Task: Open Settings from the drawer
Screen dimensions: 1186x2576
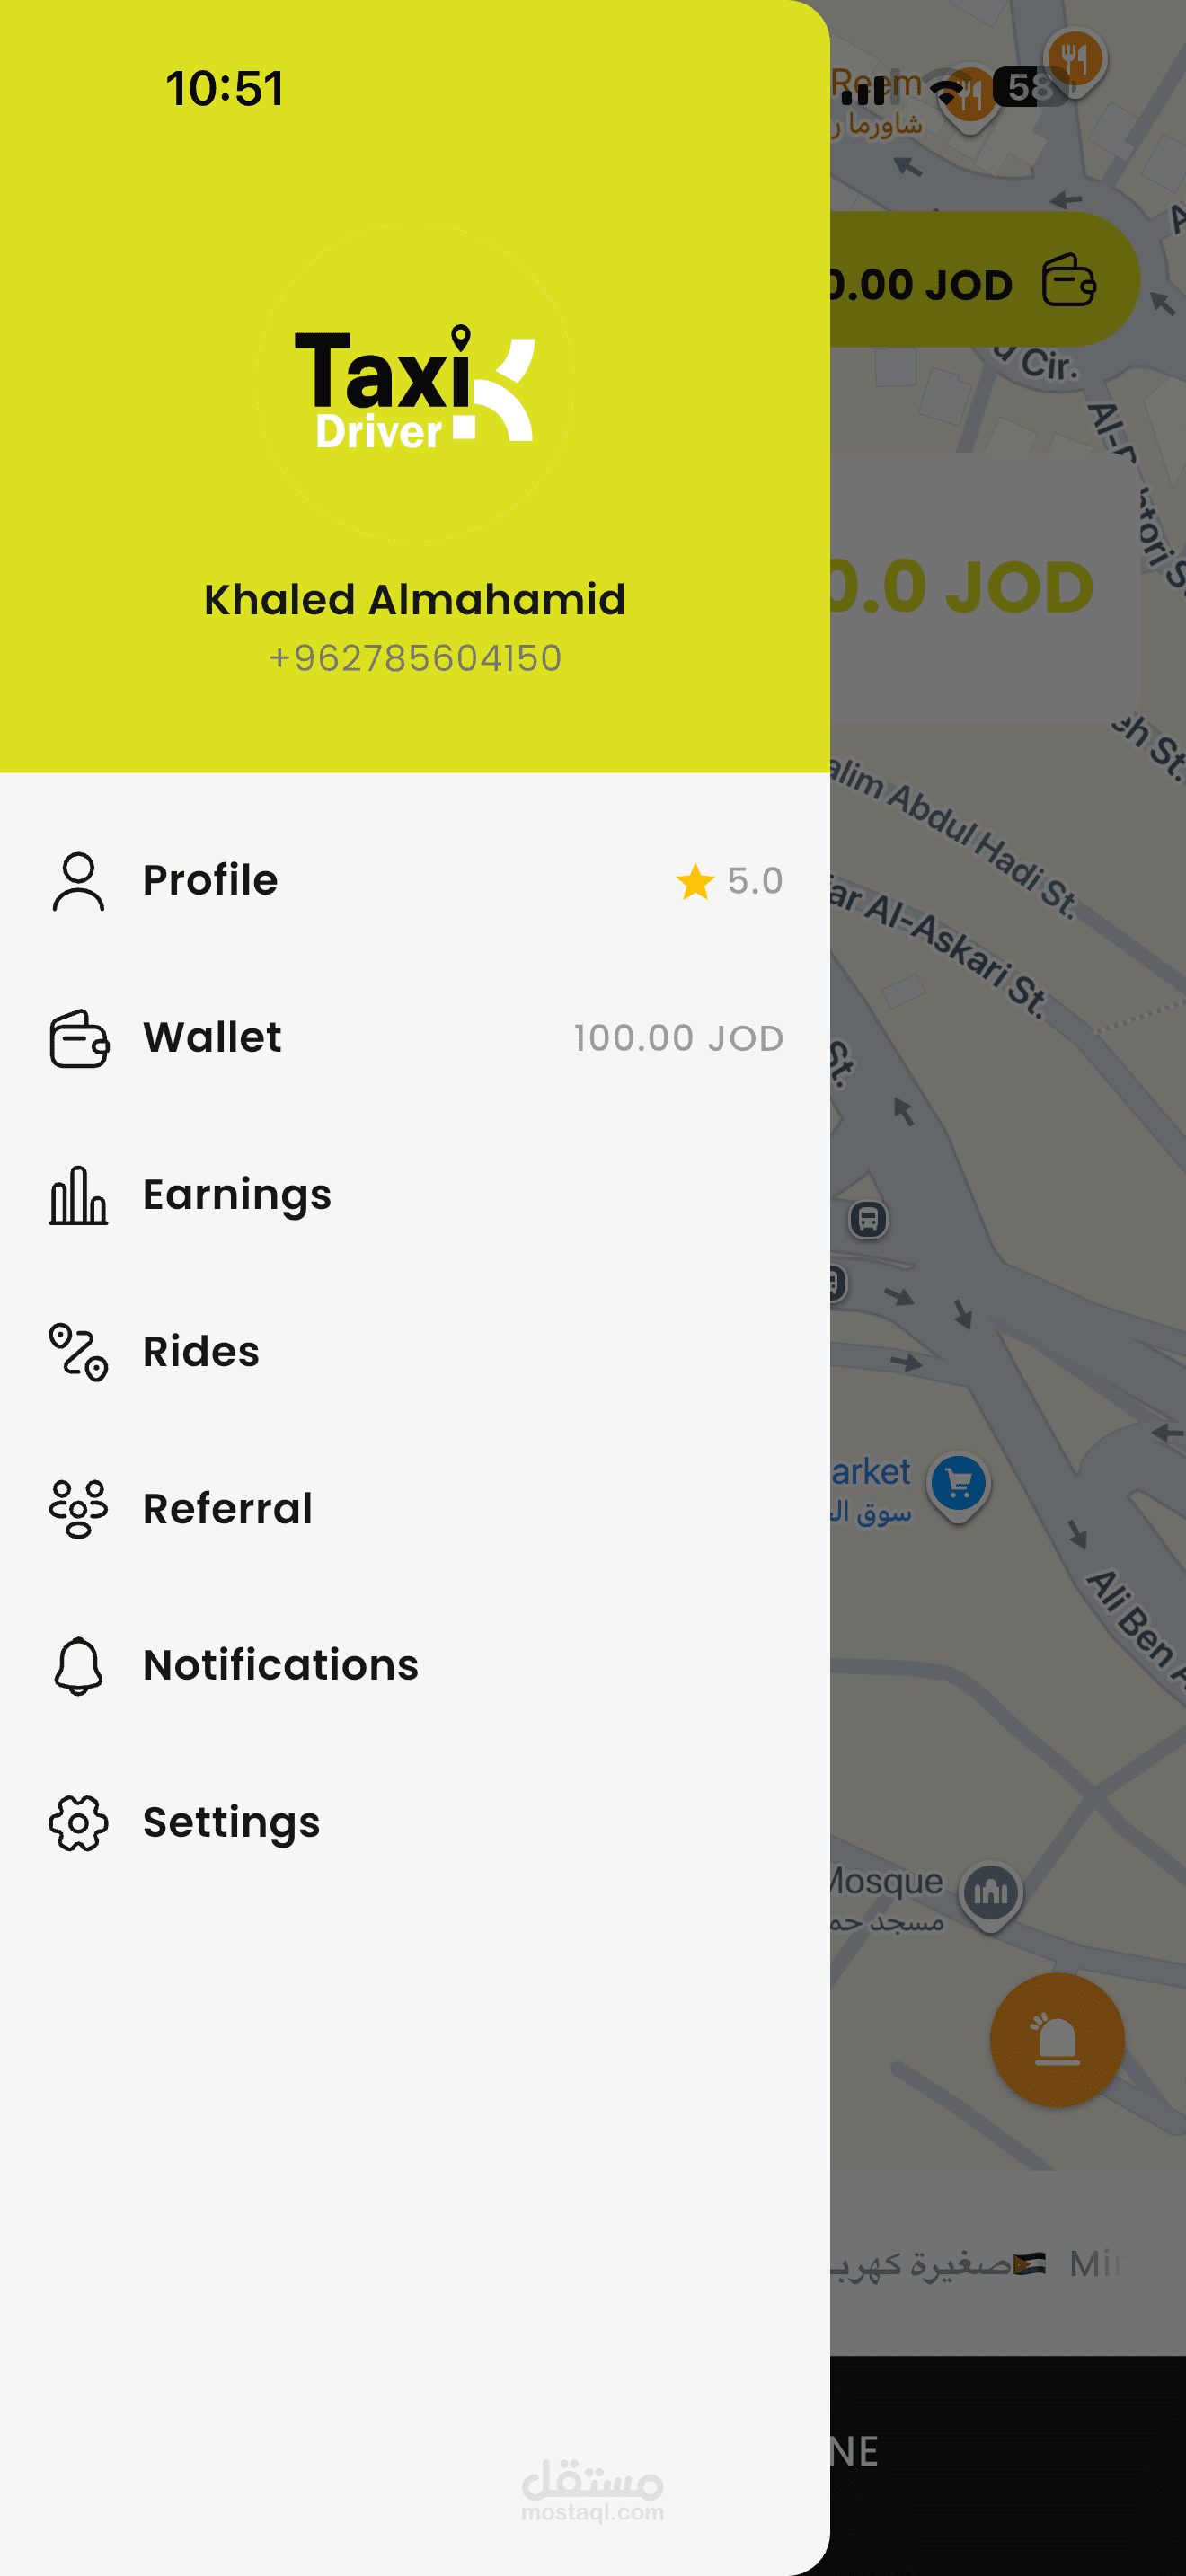Action: [232, 1822]
